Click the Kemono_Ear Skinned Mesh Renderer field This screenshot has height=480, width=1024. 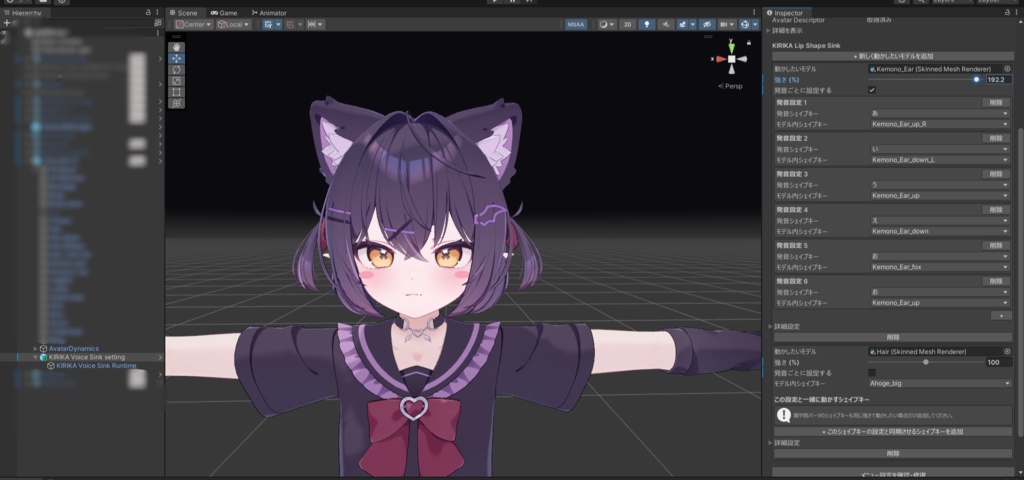(x=935, y=69)
